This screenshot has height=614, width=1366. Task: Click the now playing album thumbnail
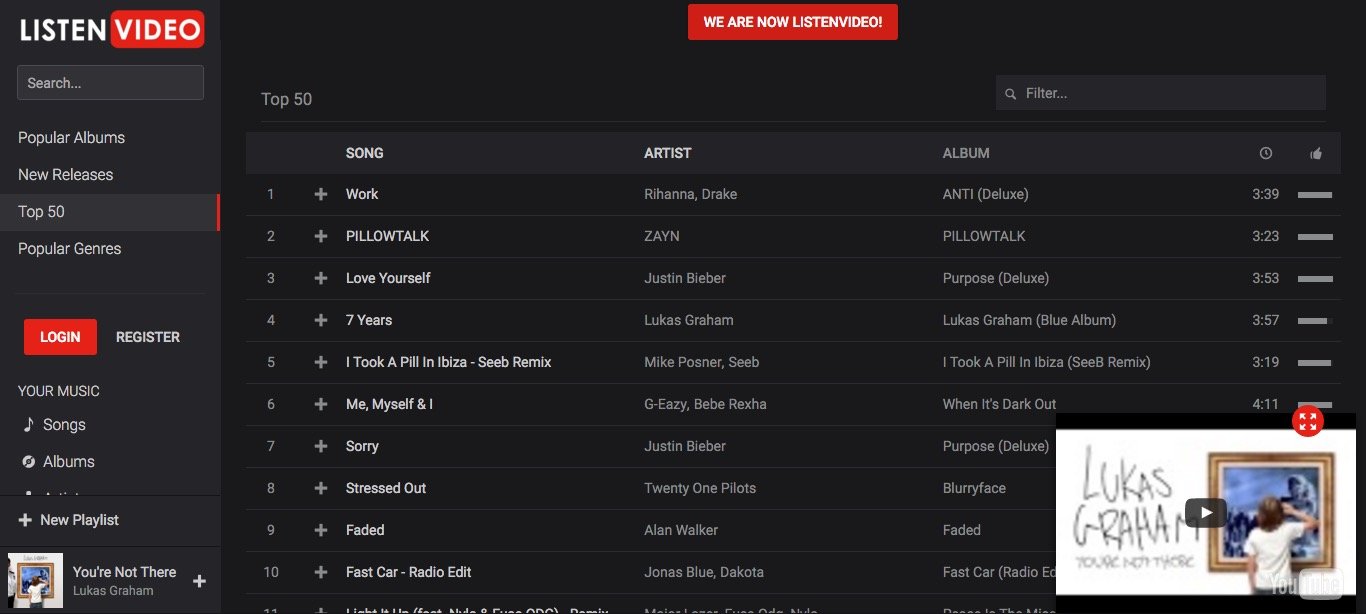(36, 581)
